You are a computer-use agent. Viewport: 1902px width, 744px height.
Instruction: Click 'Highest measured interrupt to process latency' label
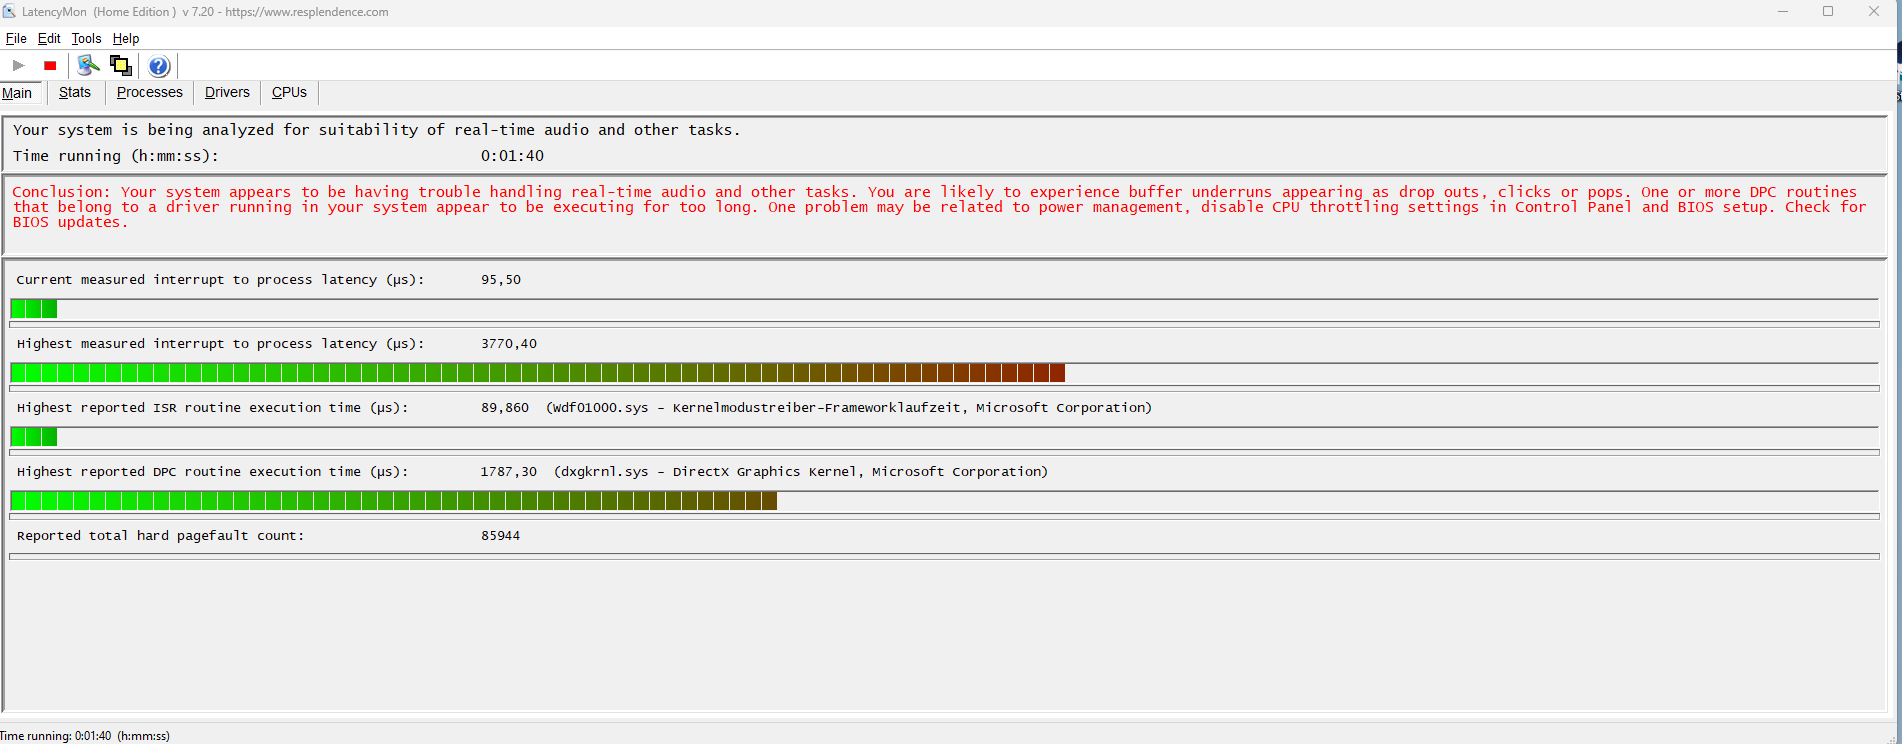pyautogui.click(x=220, y=344)
